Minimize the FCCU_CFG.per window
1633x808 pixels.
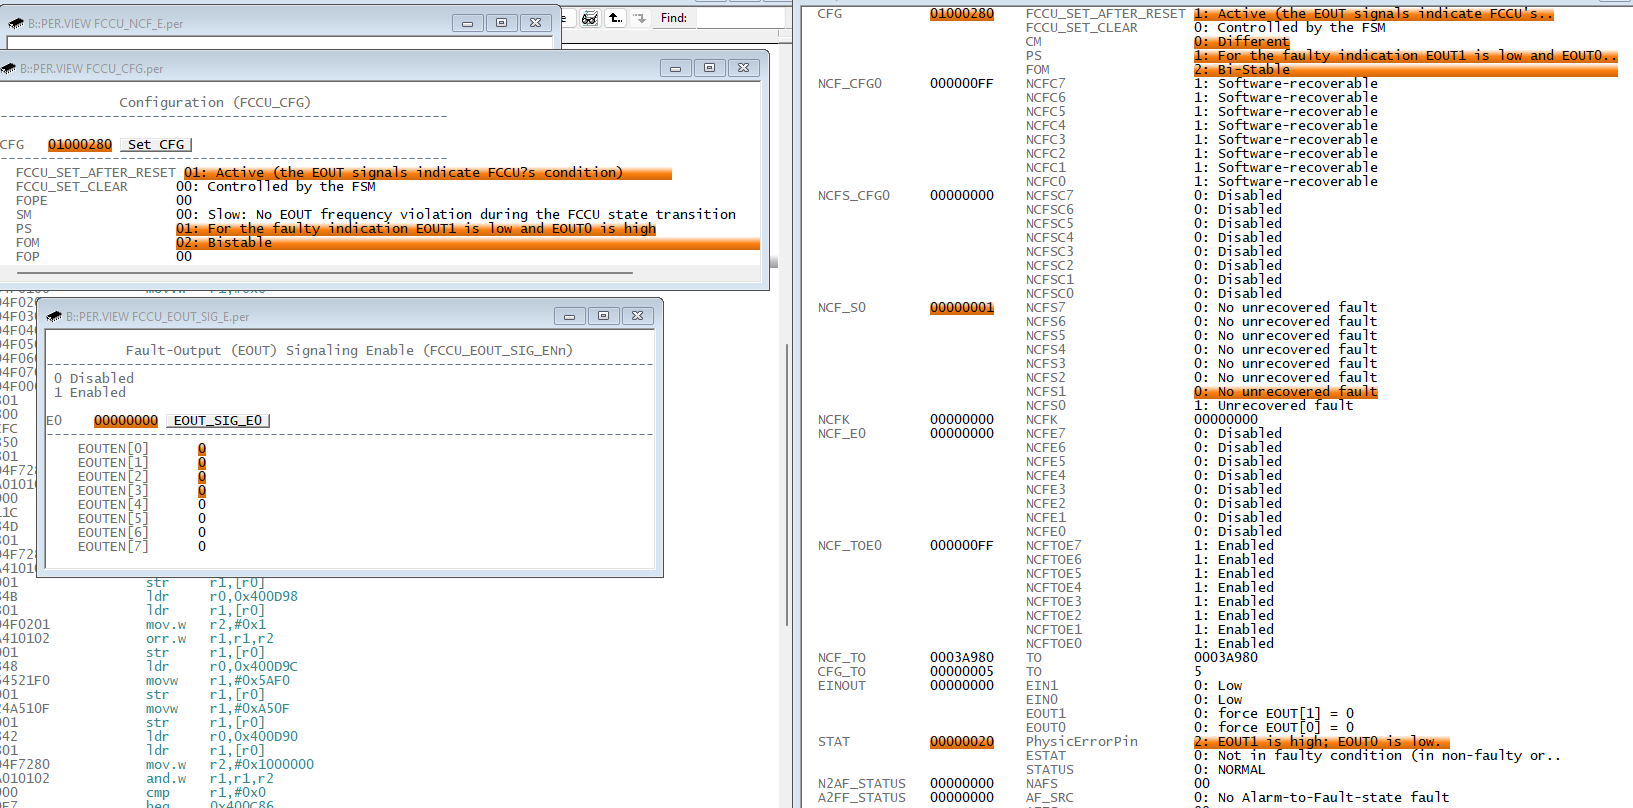675,68
